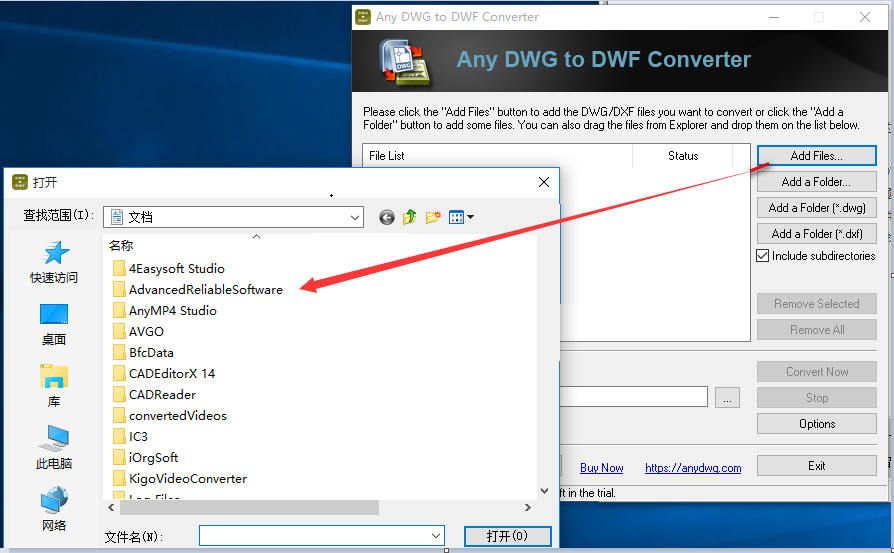Click Add a Folder (*.dwg) button

[x=816, y=208]
